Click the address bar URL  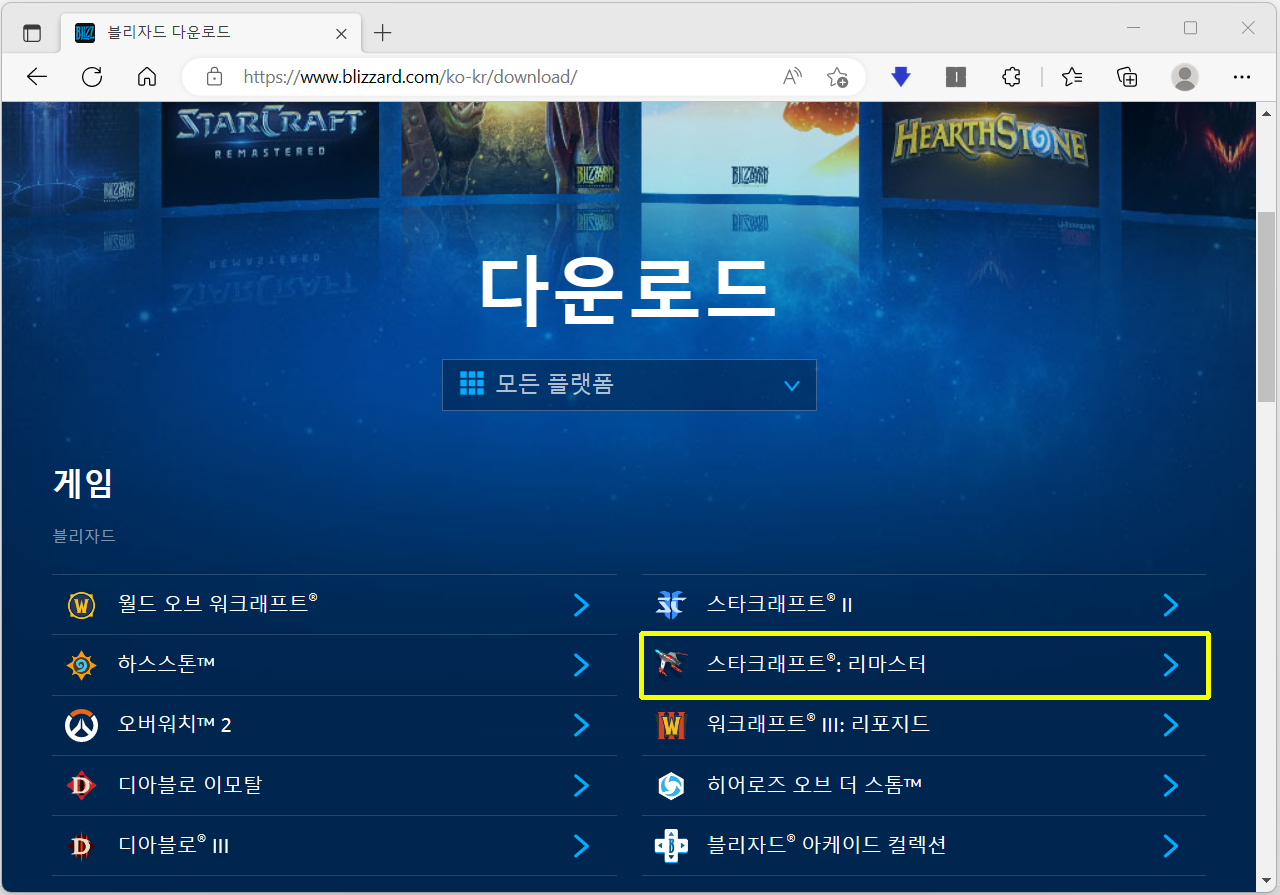[410, 77]
